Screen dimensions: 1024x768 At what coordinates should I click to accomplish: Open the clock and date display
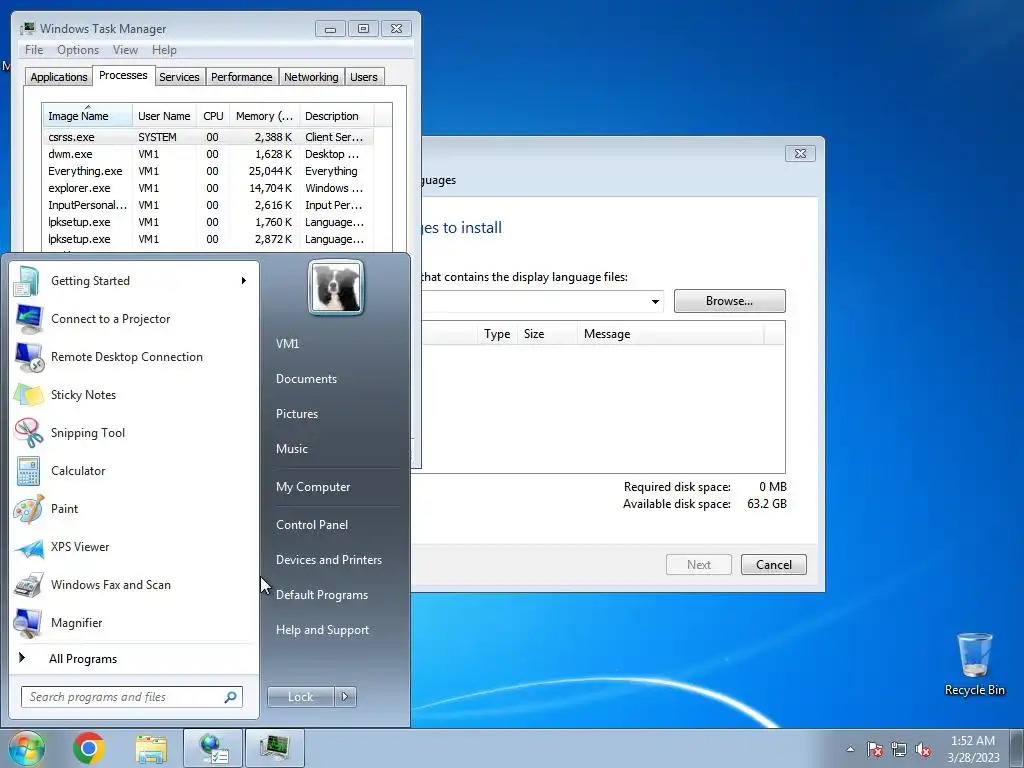[x=973, y=749]
